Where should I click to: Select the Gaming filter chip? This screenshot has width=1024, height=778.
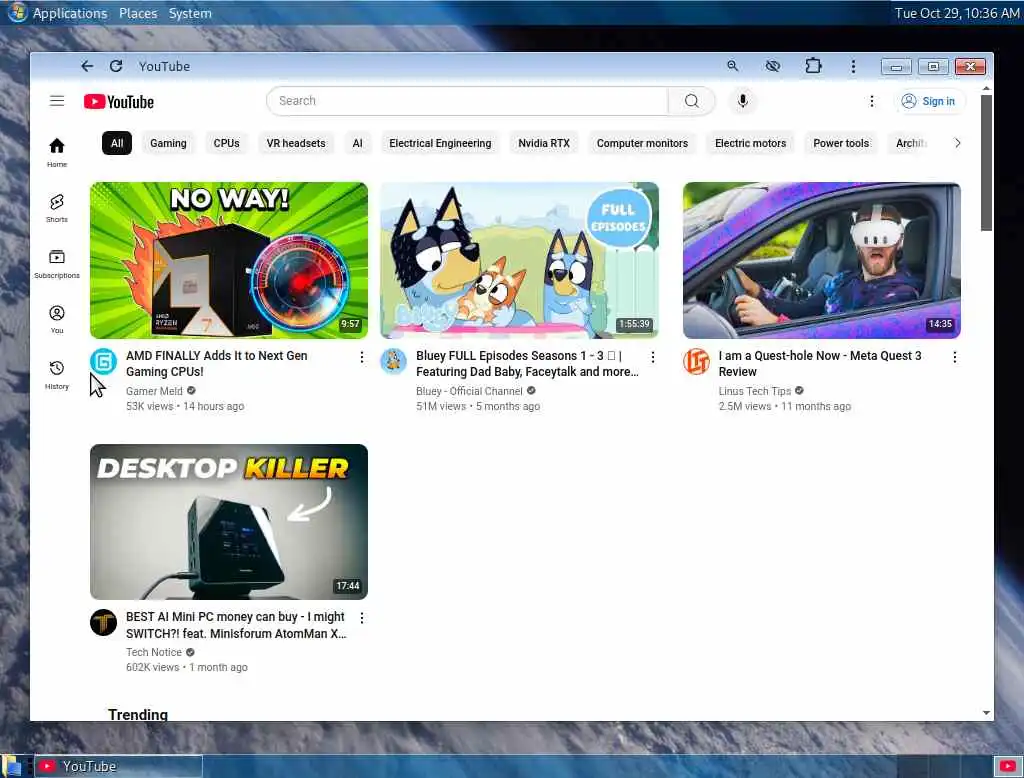[168, 143]
